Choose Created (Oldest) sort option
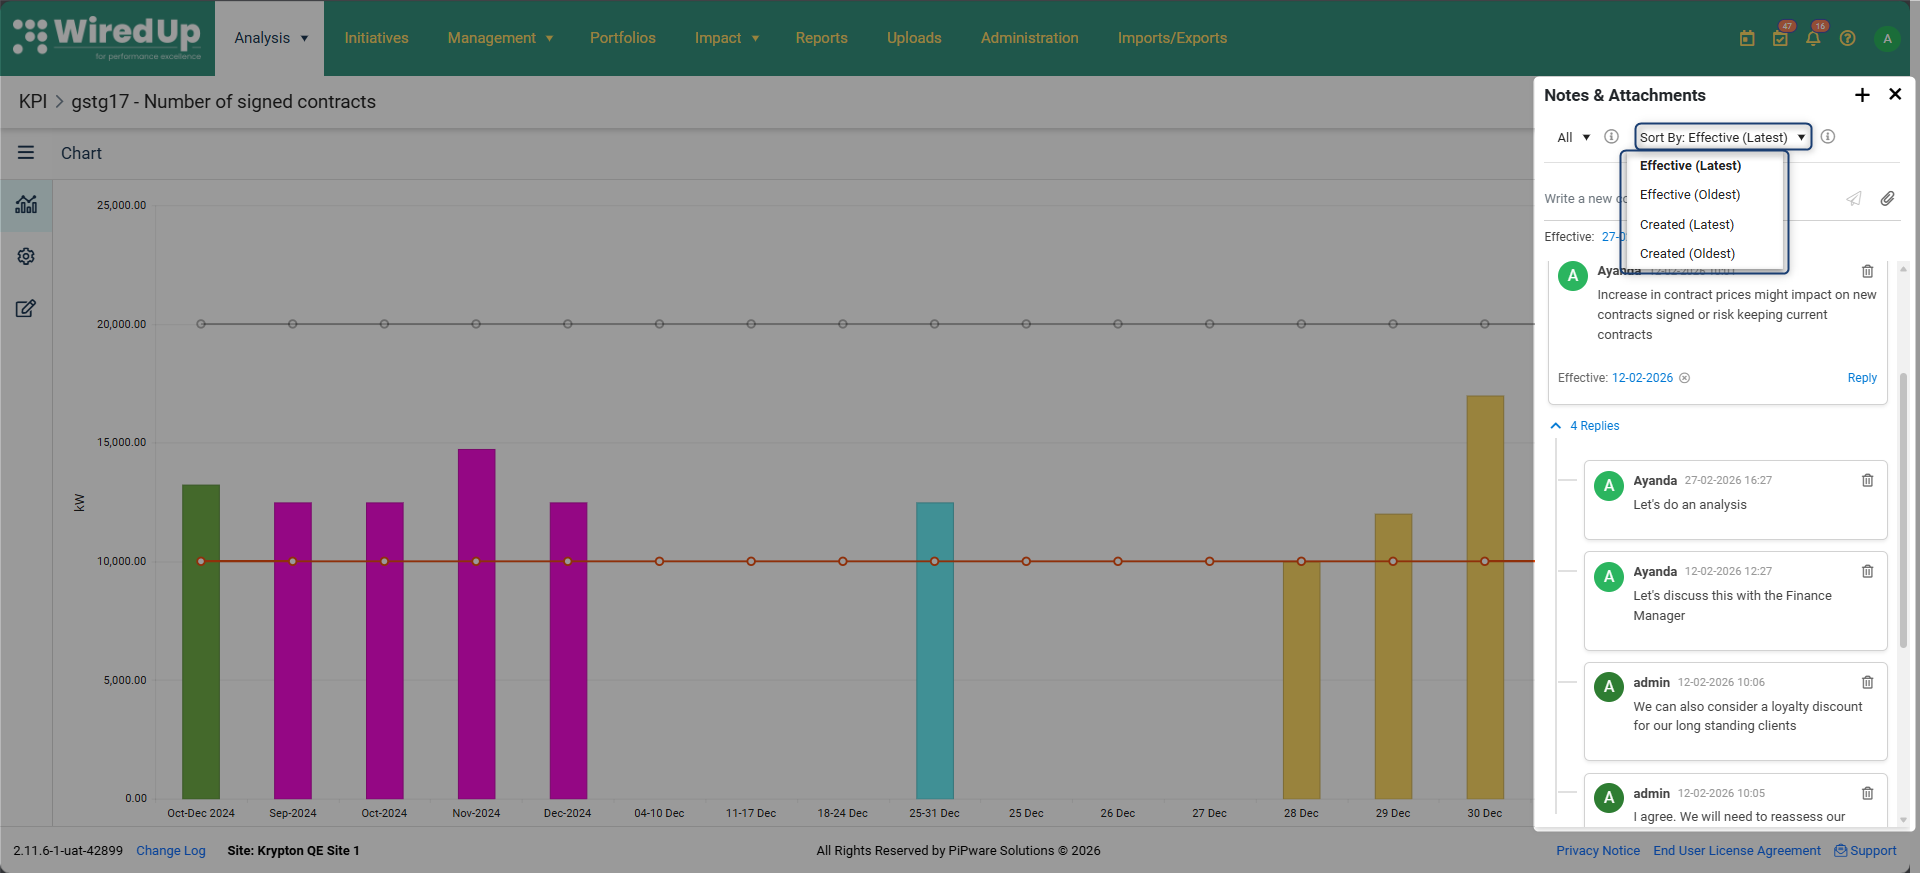 1687,254
